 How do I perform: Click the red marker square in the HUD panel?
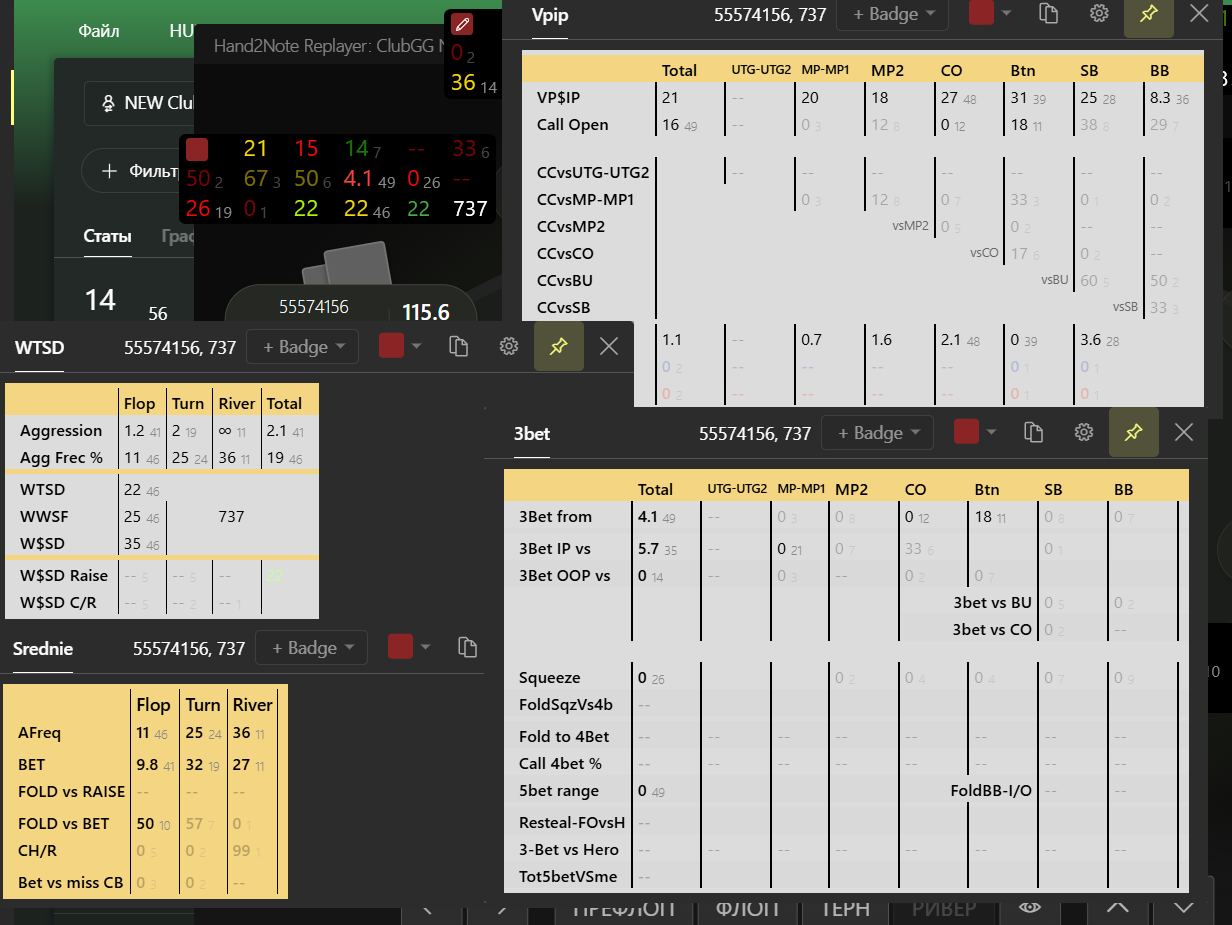tap(197, 150)
